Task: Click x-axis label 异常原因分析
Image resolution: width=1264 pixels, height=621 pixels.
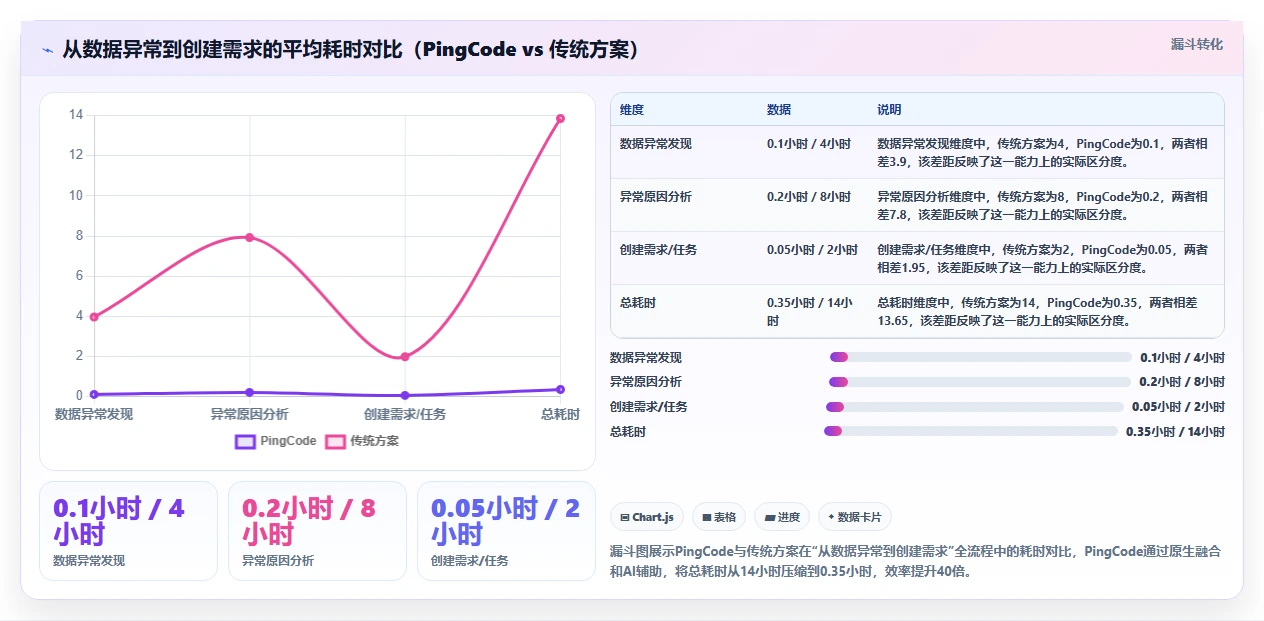Action: point(249,414)
